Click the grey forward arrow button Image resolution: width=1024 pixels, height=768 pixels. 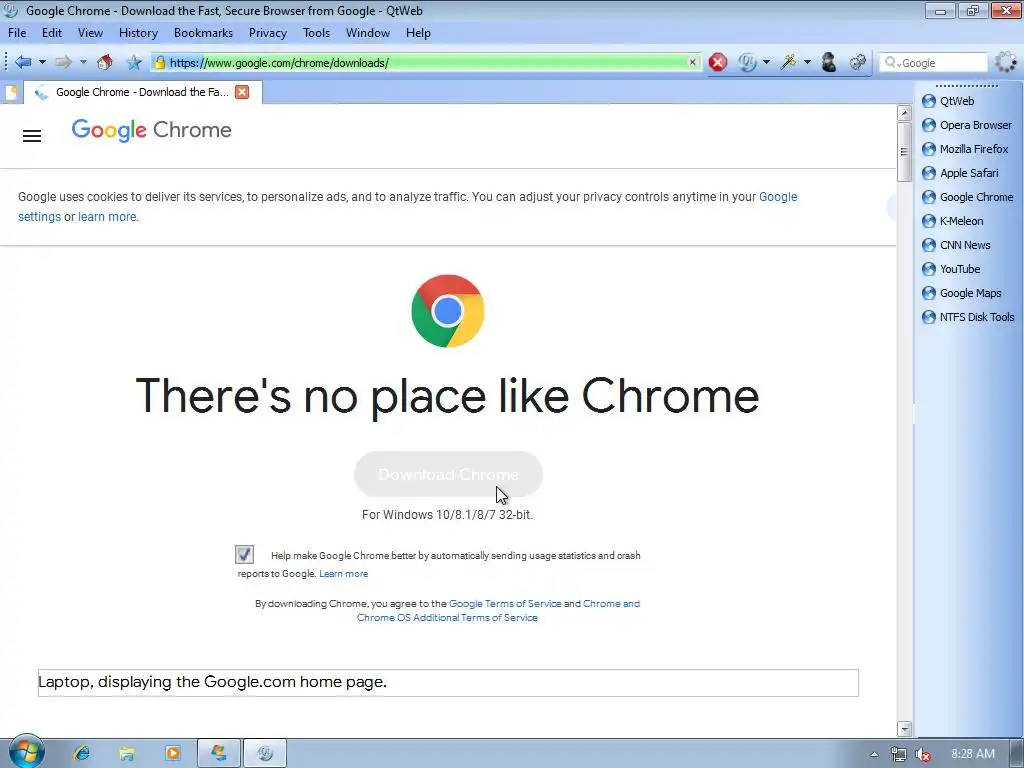pyautogui.click(x=63, y=63)
